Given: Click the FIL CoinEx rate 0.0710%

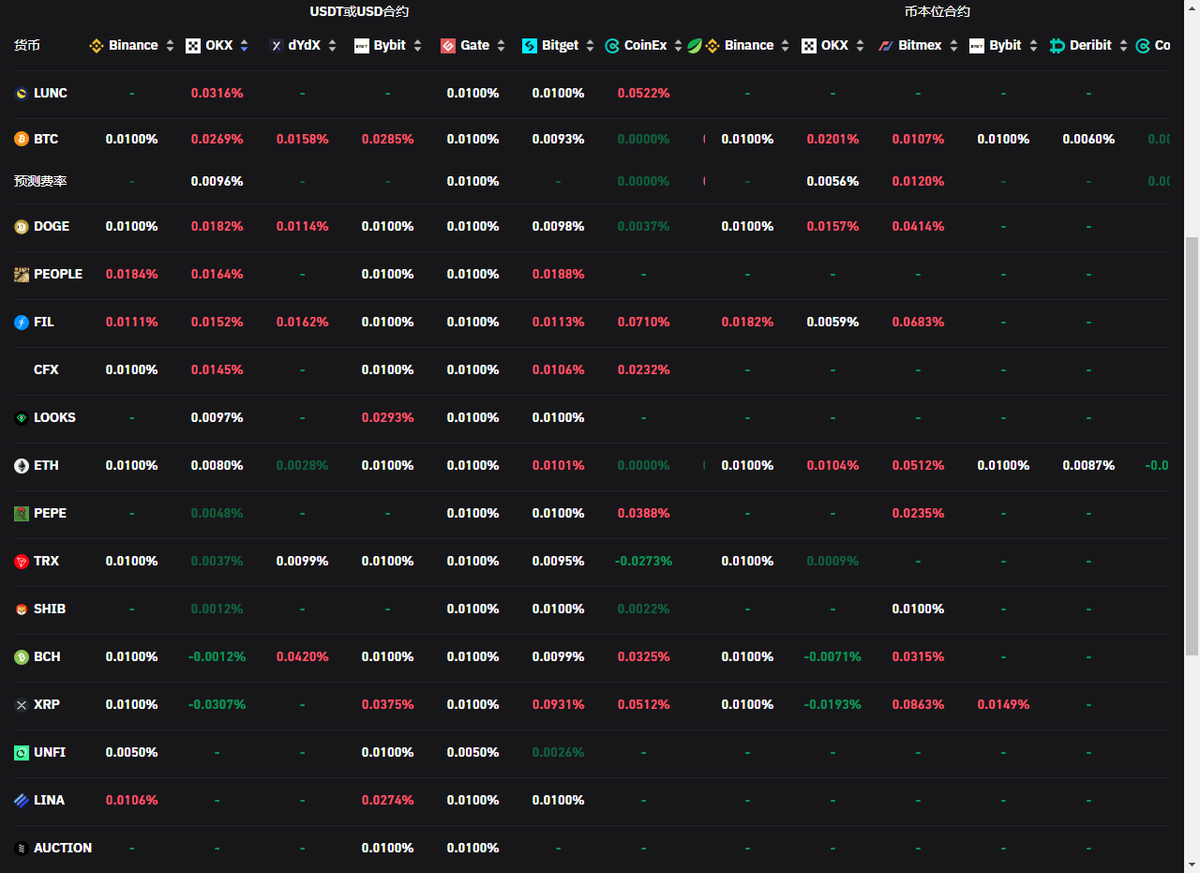Looking at the screenshot, I should [644, 322].
